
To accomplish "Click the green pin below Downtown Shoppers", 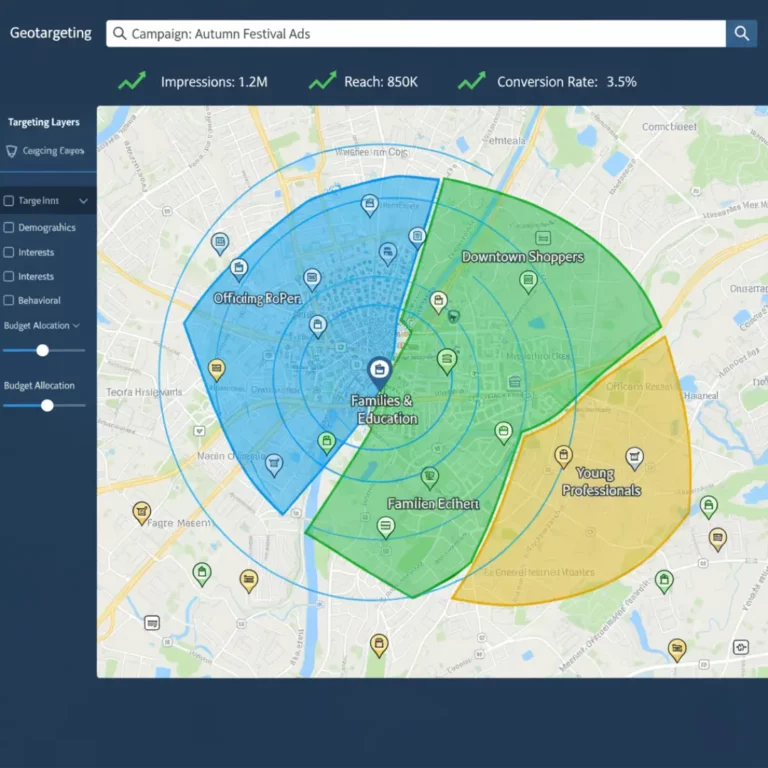I will [528, 282].
